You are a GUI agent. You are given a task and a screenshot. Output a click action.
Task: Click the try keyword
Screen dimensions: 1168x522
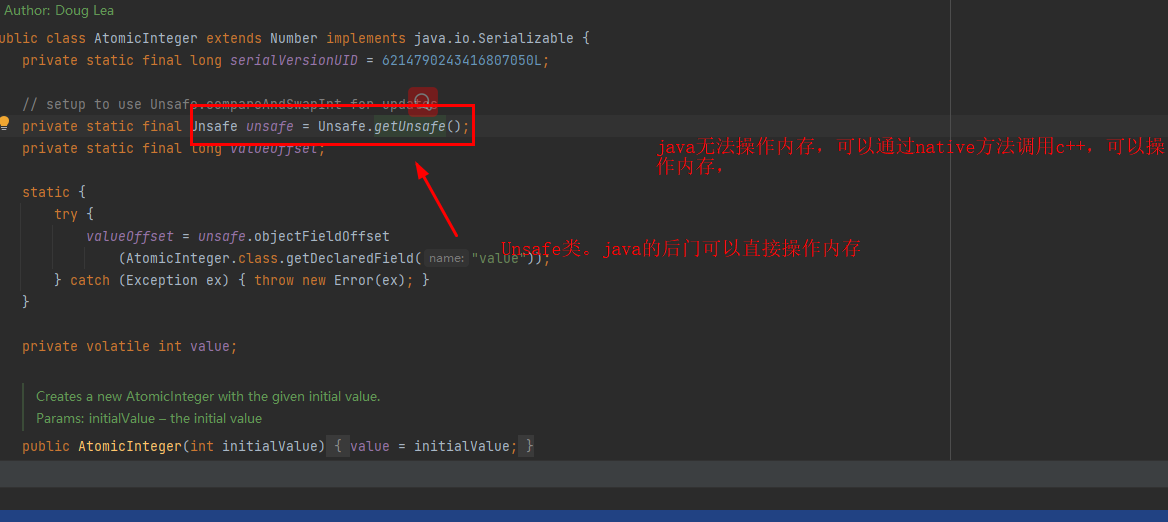(x=66, y=214)
